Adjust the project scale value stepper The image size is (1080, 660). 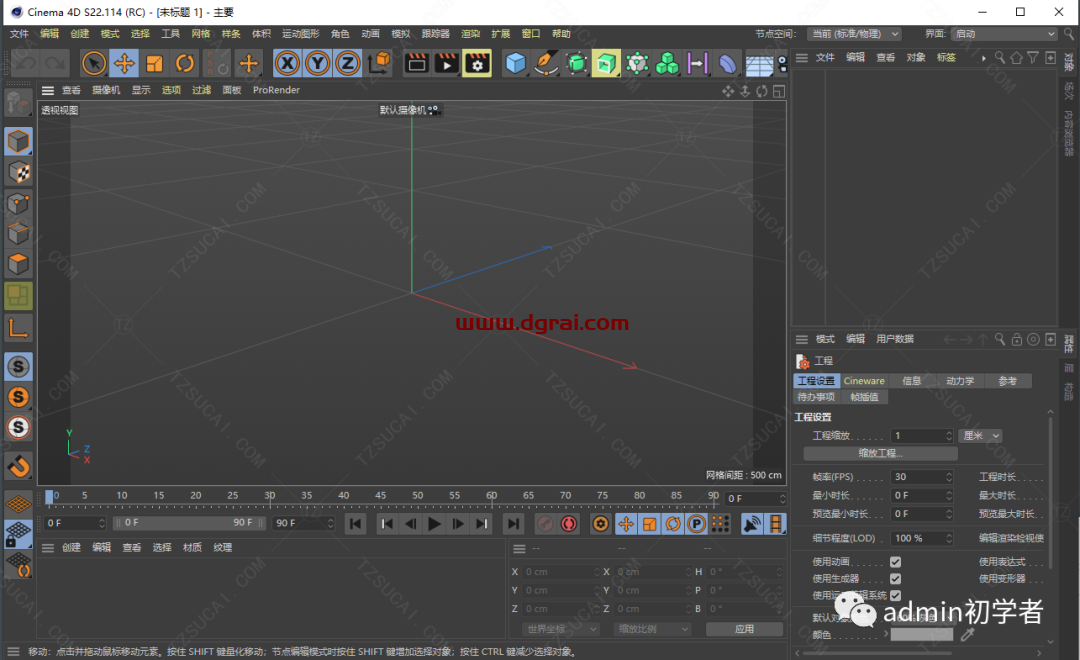click(x=949, y=435)
